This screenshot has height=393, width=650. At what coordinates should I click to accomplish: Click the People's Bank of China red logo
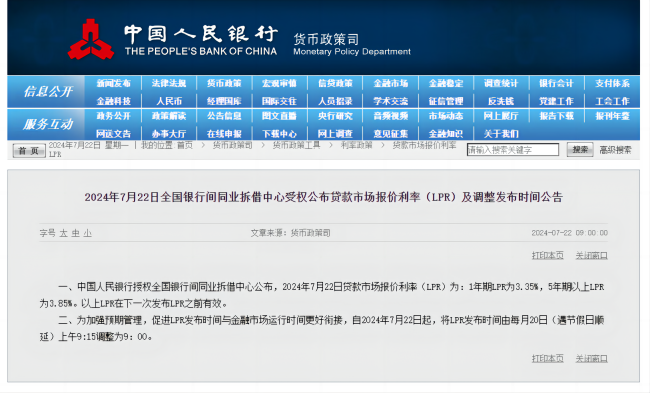91,39
